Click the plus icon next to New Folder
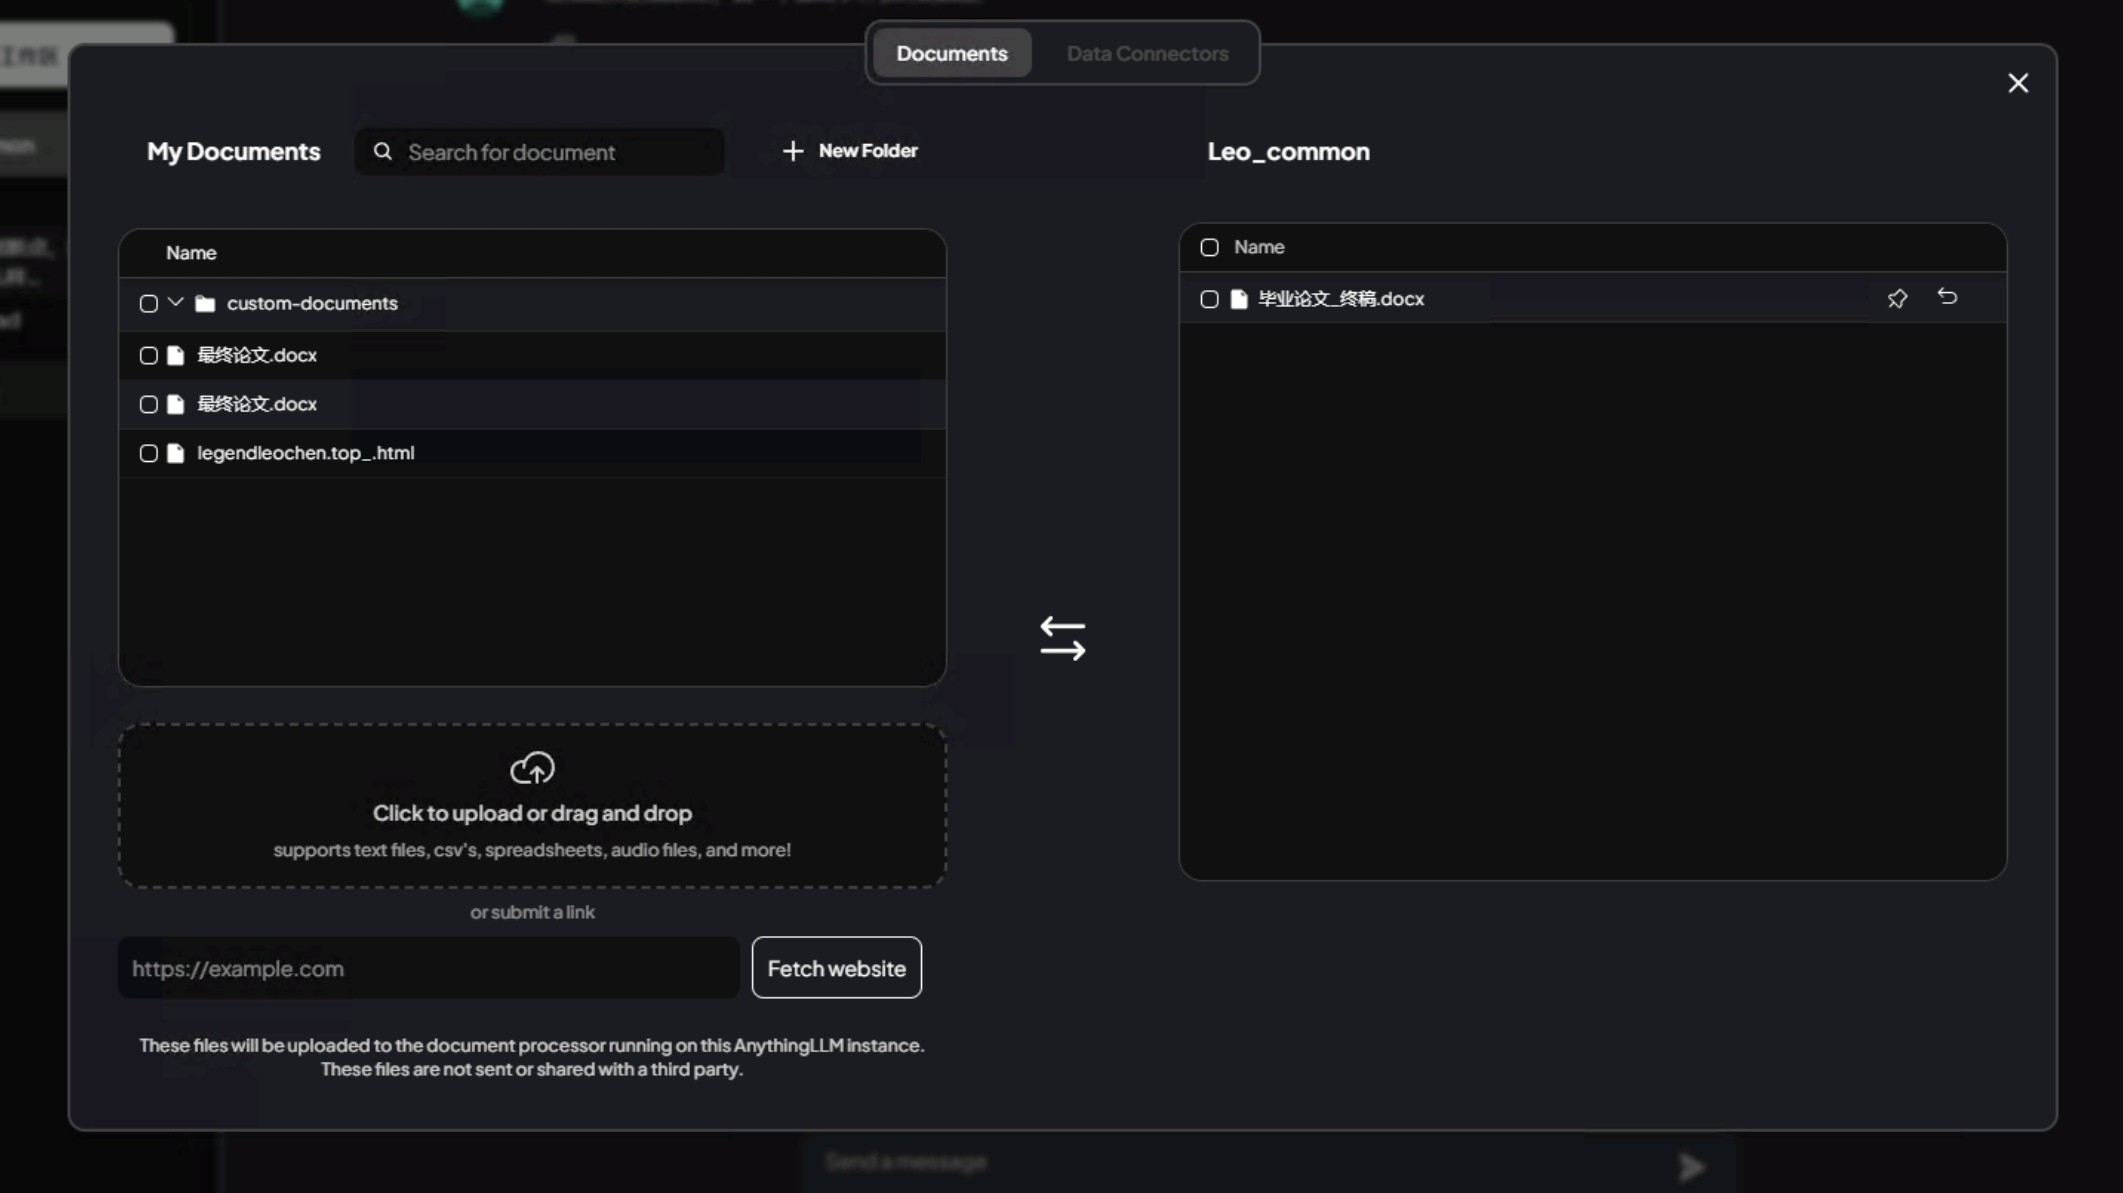This screenshot has width=2123, height=1193. click(793, 150)
